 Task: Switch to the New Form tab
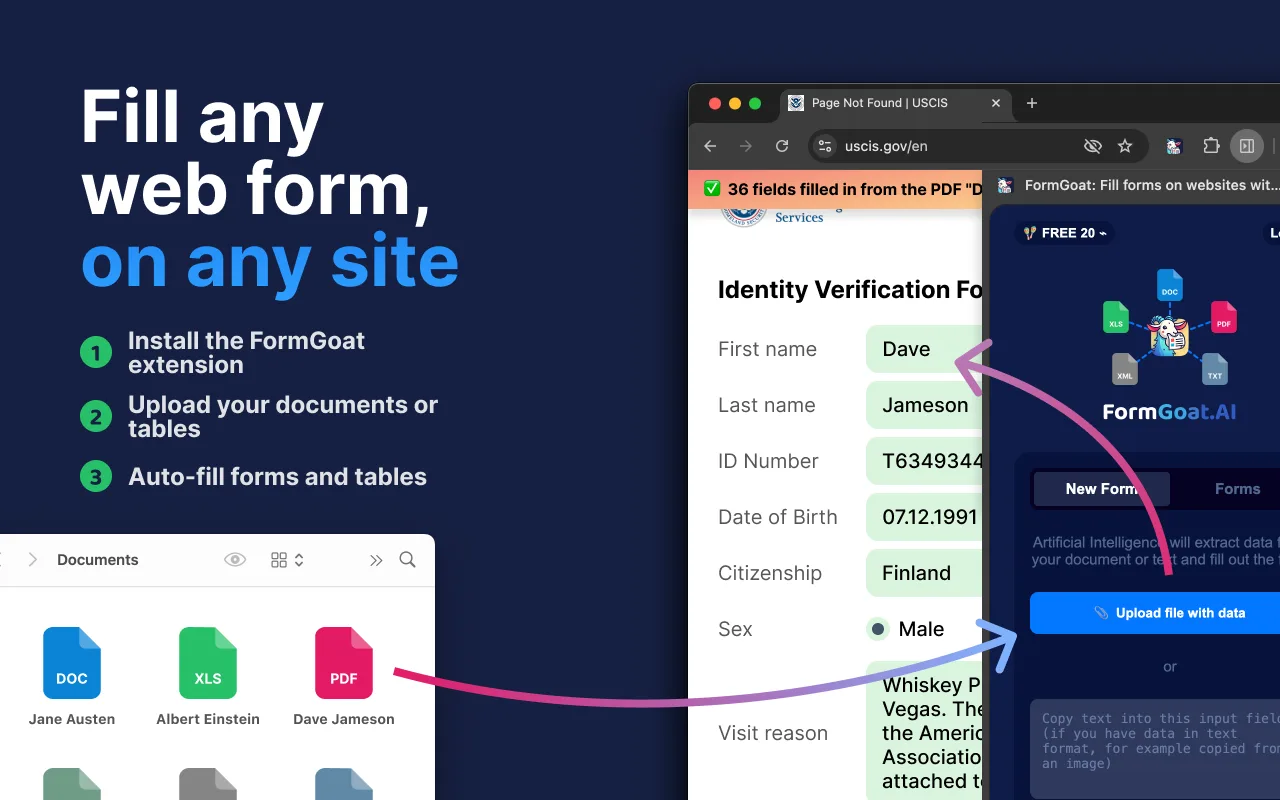click(1101, 489)
